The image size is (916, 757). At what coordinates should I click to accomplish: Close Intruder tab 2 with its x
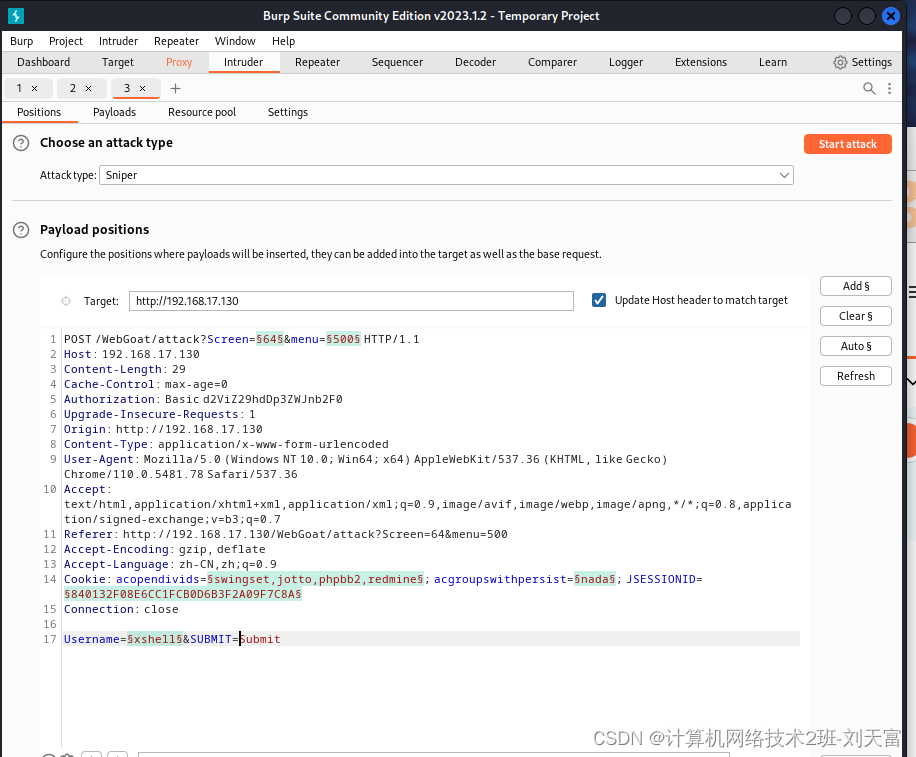tap(89, 88)
